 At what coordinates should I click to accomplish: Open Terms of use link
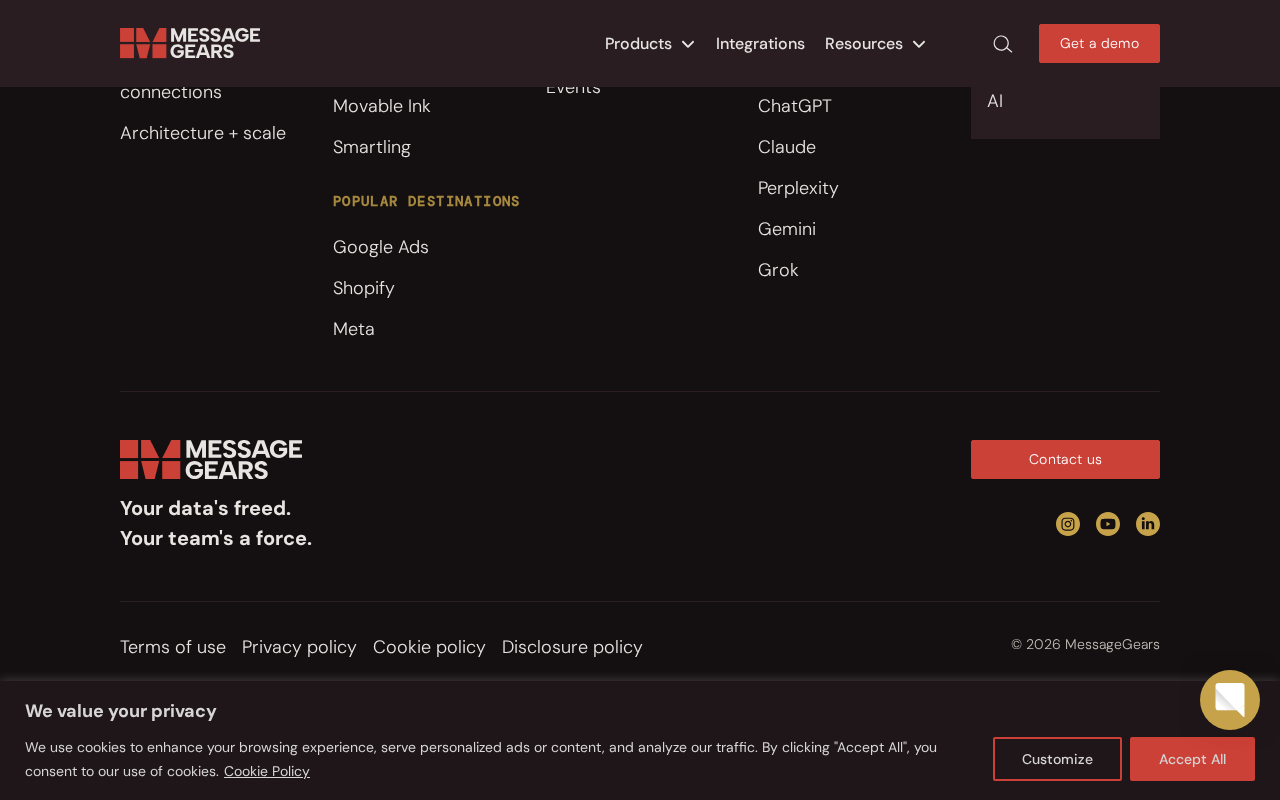click(x=173, y=647)
